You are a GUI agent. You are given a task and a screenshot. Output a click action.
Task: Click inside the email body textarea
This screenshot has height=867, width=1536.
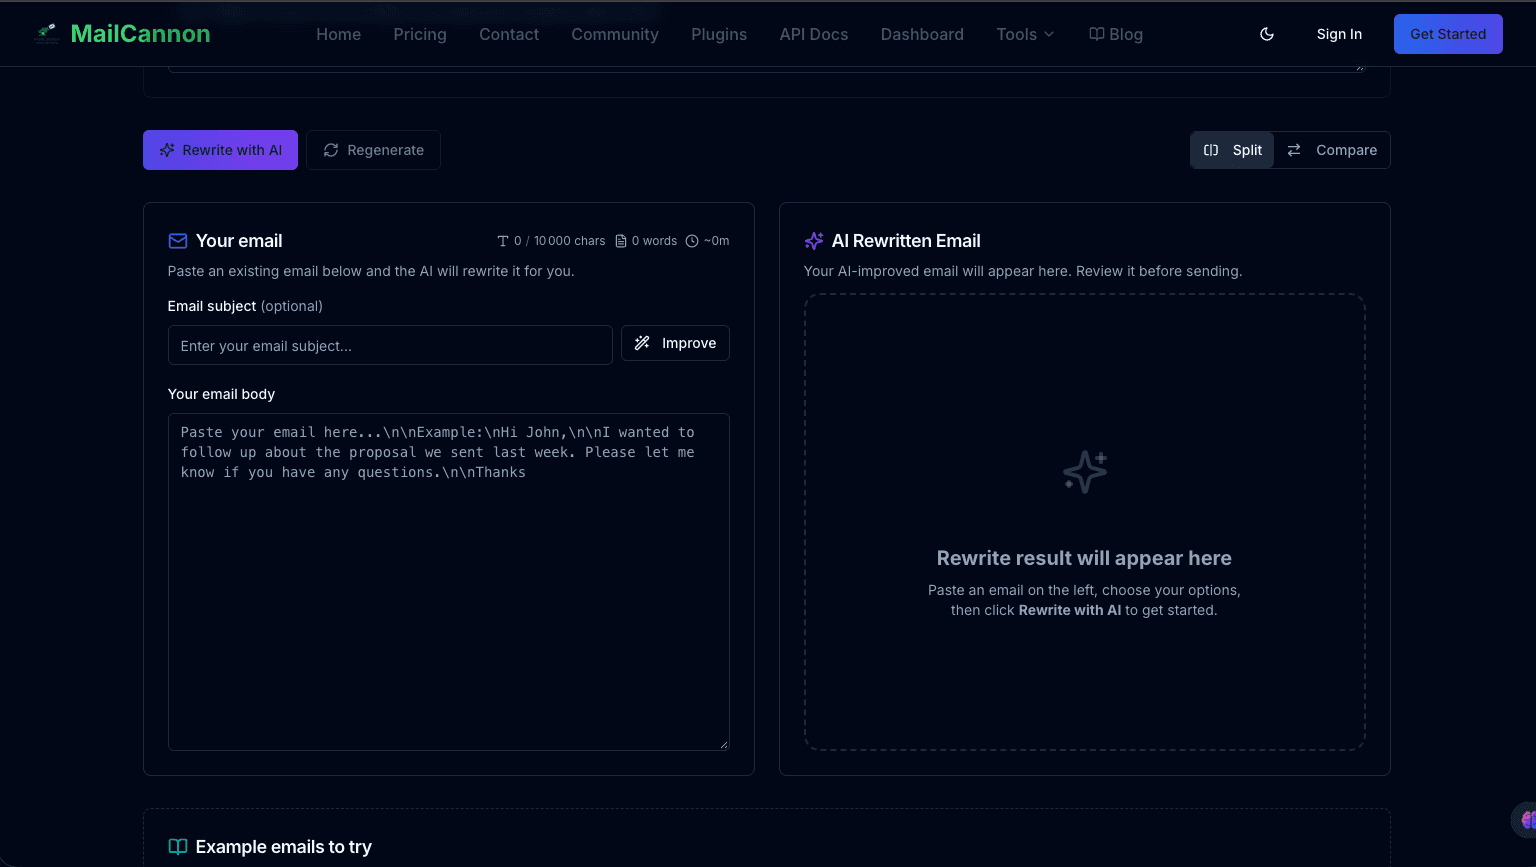(x=449, y=582)
